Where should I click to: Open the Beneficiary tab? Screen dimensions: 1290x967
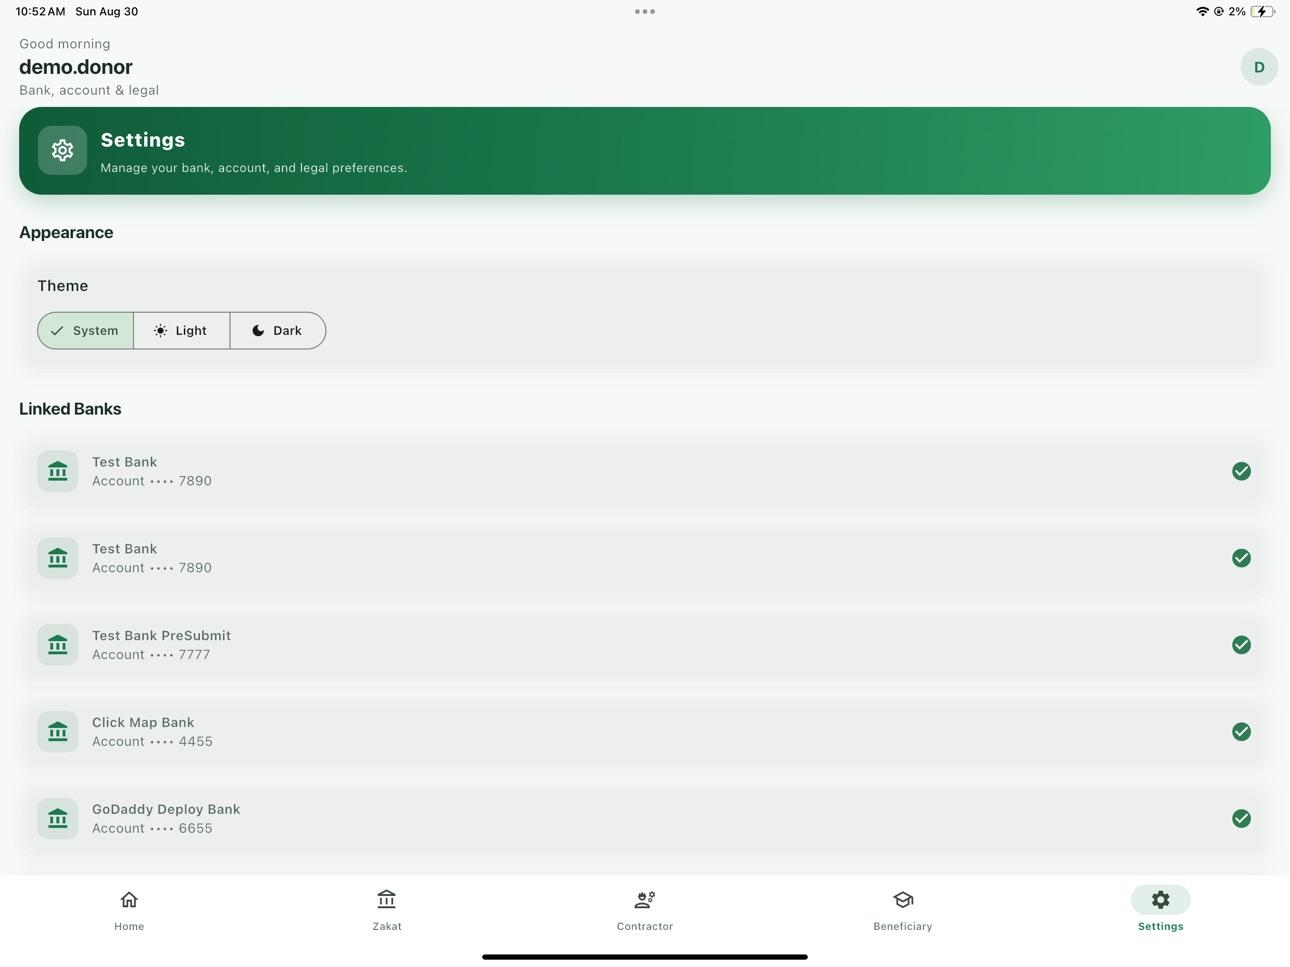(x=903, y=910)
